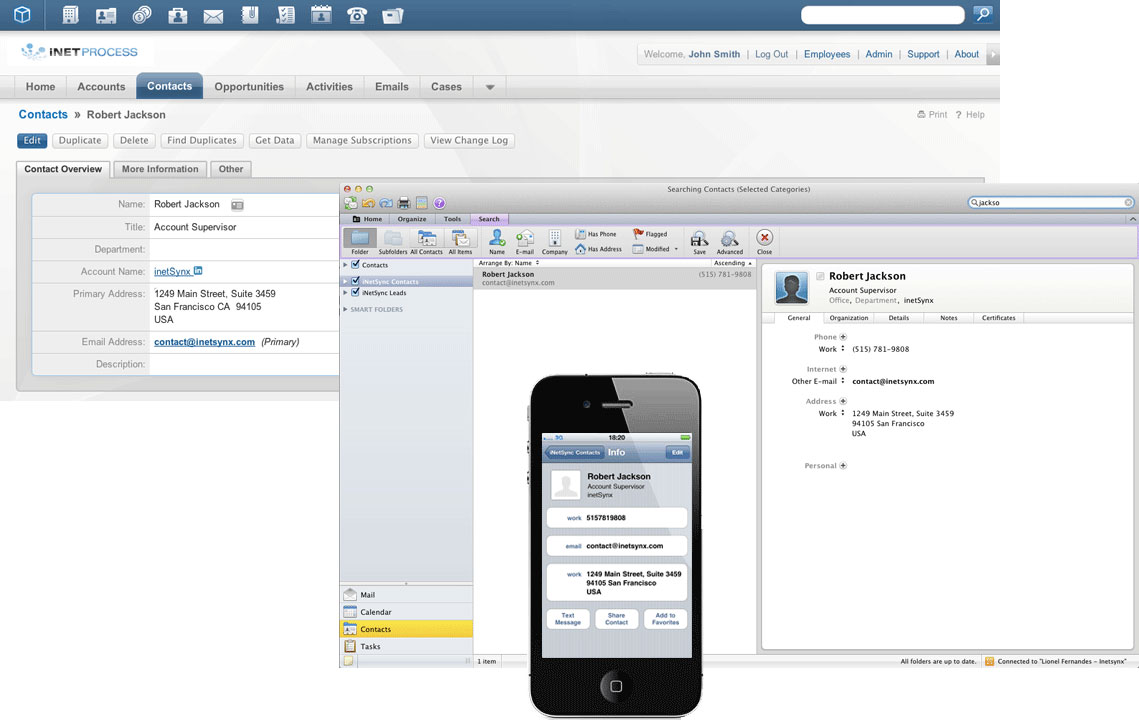This screenshot has width=1139, height=720.
Task: Expand the more modules arrow after Cases
Action: coord(490,87)
